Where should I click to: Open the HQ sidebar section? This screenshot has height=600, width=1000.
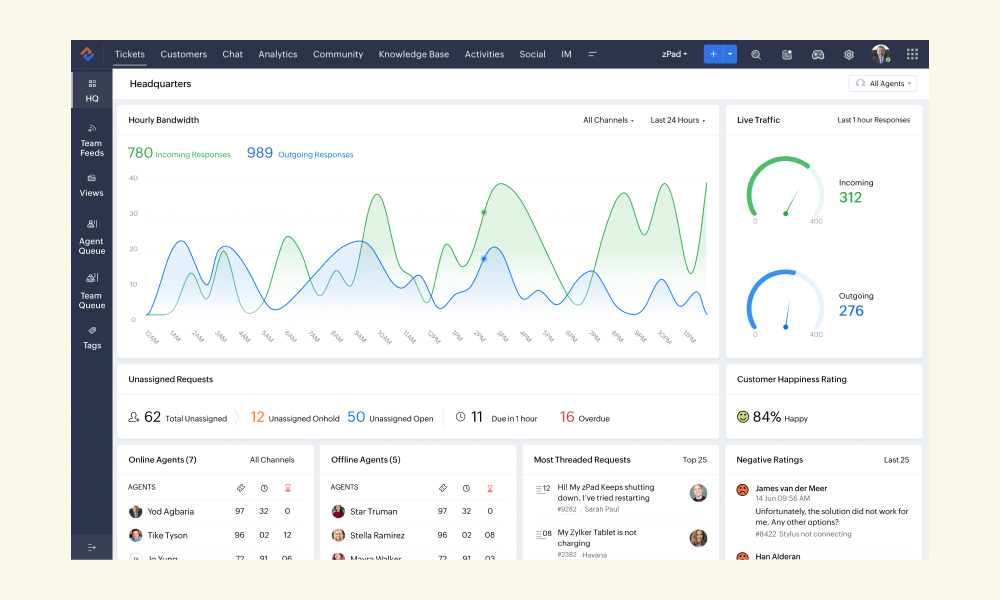[x=92, y=91]
